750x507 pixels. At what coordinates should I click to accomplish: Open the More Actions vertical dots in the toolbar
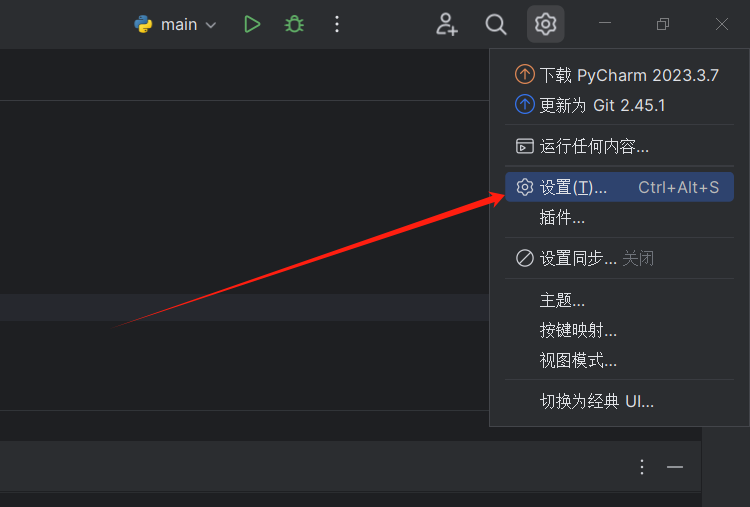[x=337, y=24]
